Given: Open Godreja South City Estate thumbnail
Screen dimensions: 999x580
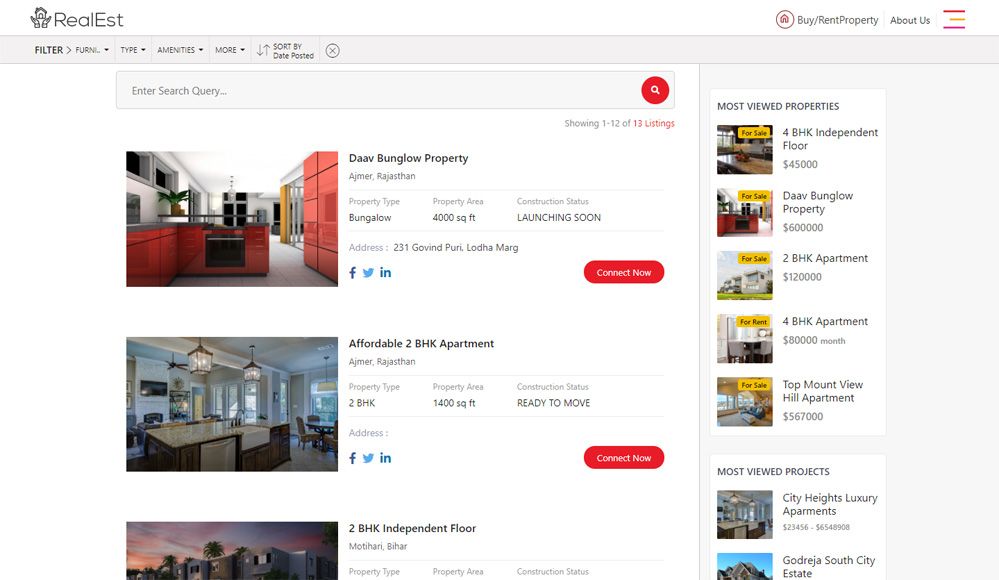Looking at the screenshot, I should point(745,566).
